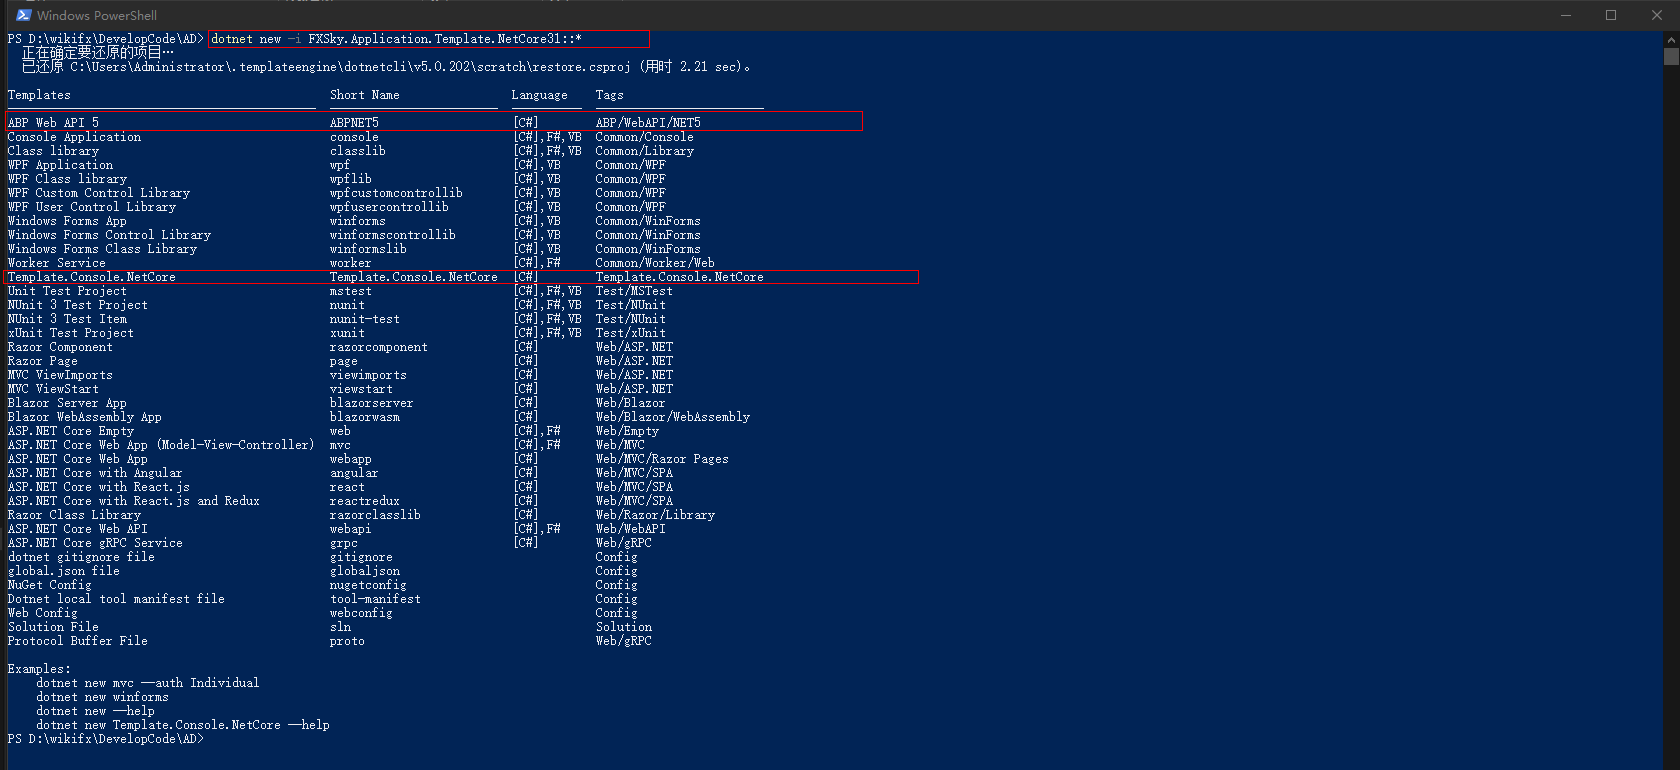Click the 'razorcomponent' short name
1680x770 pixels.
coord(378,347)
